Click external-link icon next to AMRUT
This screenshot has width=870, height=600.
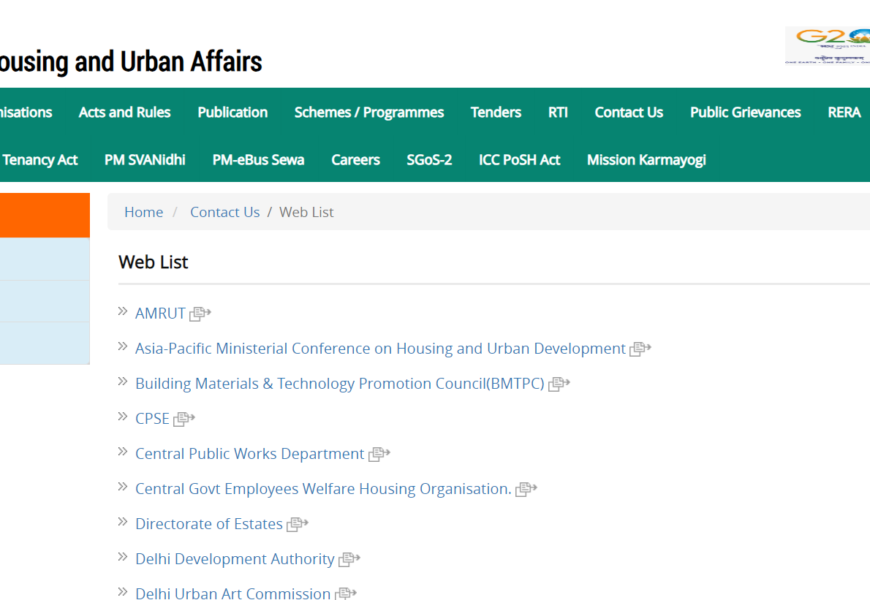click(x=200, y=314)
